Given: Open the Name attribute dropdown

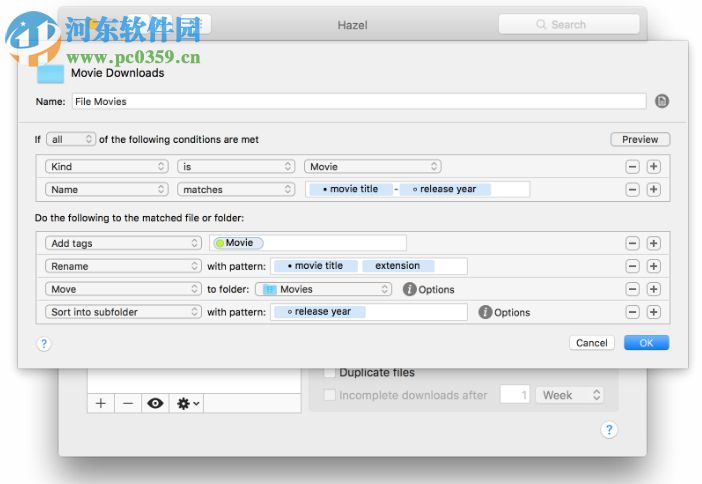Looking at the screenshot, I should pos(107,189).
